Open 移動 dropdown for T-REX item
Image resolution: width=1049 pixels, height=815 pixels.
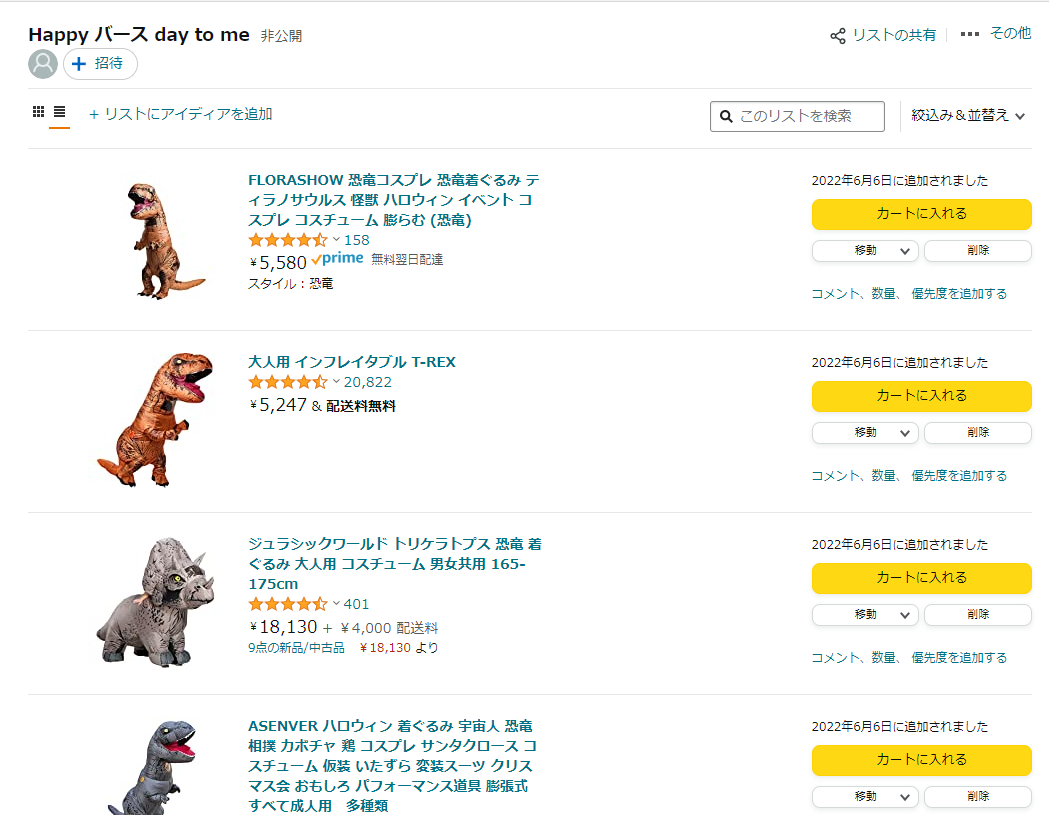pyautogui.click(x=865, y=433)
